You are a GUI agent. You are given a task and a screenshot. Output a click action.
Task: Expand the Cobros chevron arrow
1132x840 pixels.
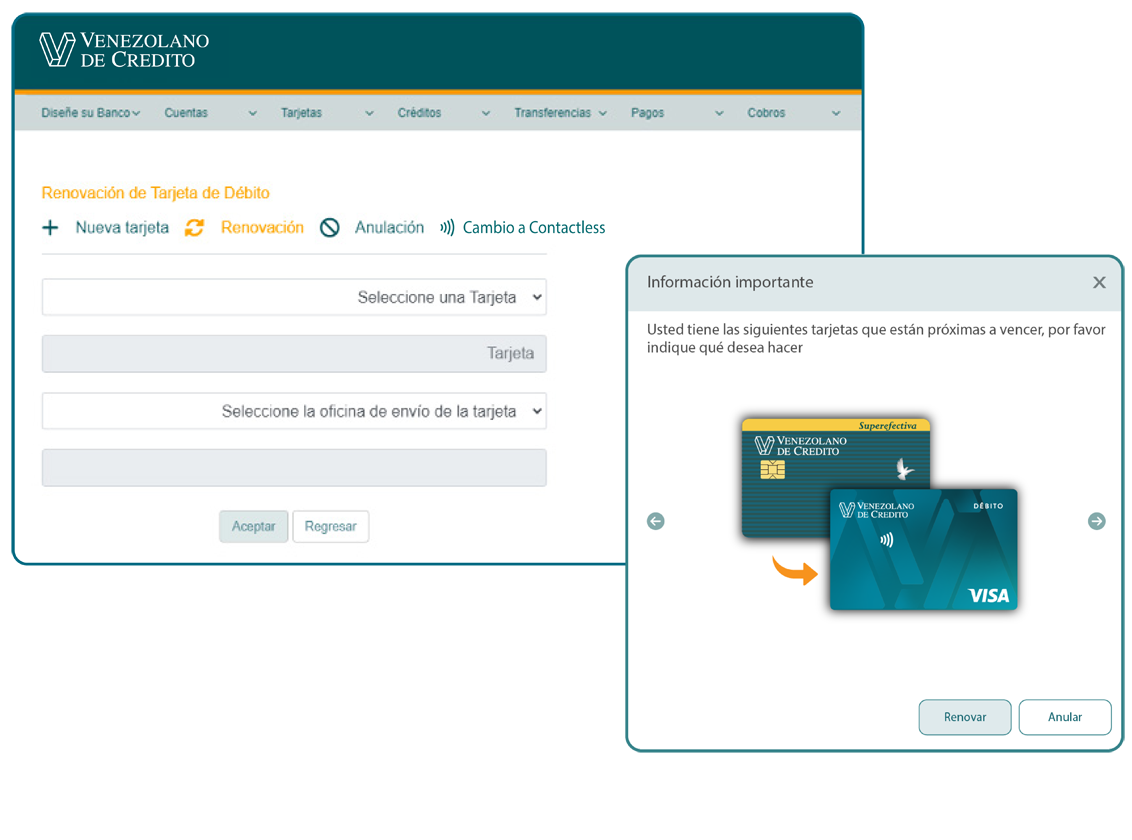coord(836,113)
